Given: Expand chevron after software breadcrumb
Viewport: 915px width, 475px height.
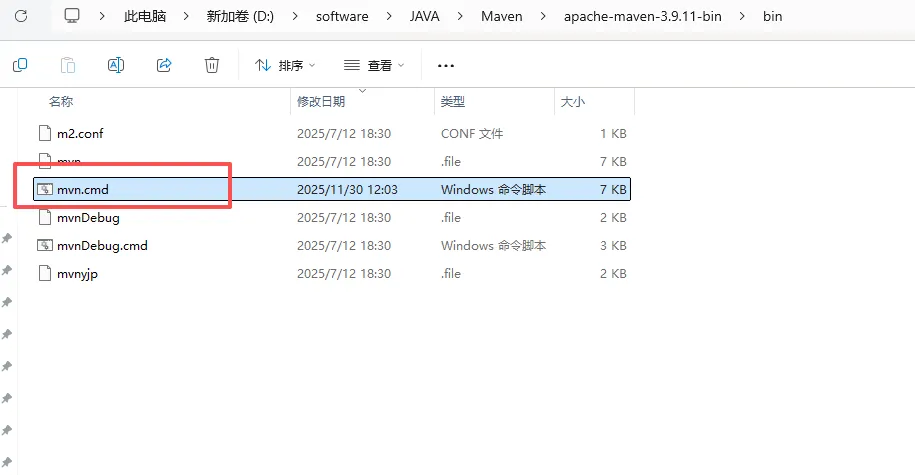Looking at the screenshot, I should 389,16.
